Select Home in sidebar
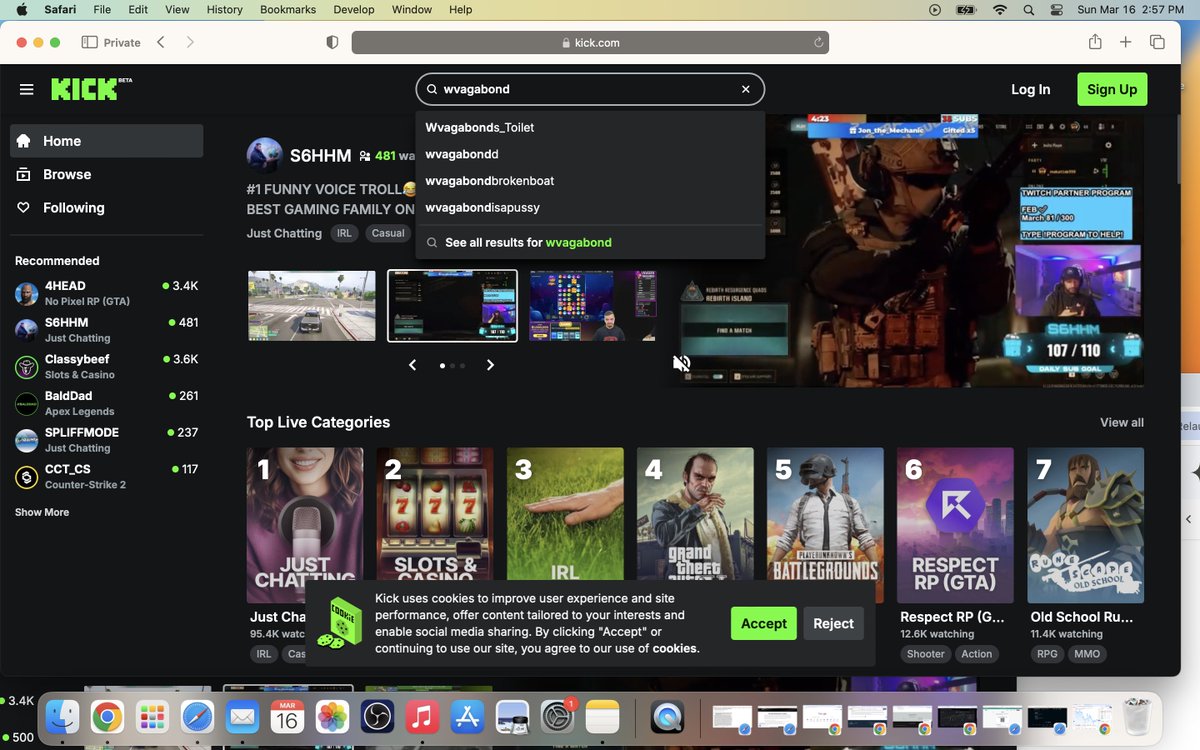This screenshot has height=750, width=1200. coord(106,141)
